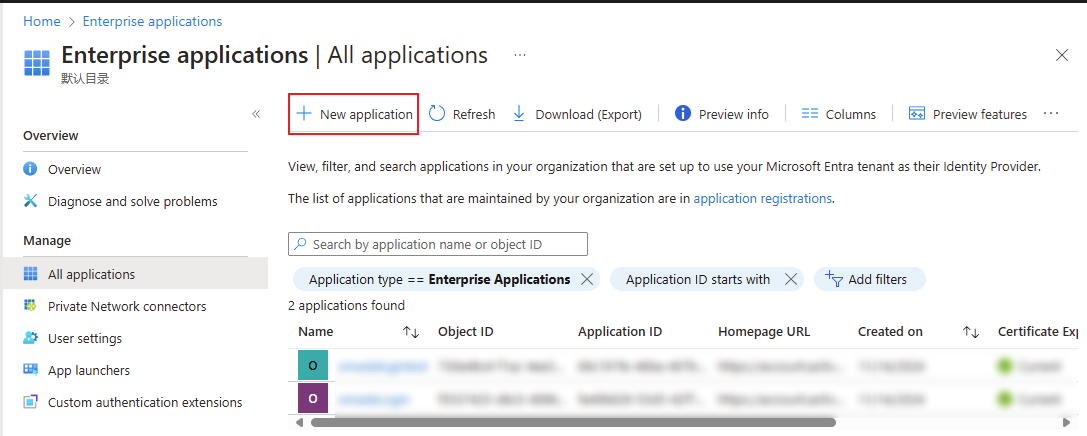This screenshot has width=1087, height=436.
Task: Click the Homepage URL column header
Action: pyautogui.click(x=764, y=331)
